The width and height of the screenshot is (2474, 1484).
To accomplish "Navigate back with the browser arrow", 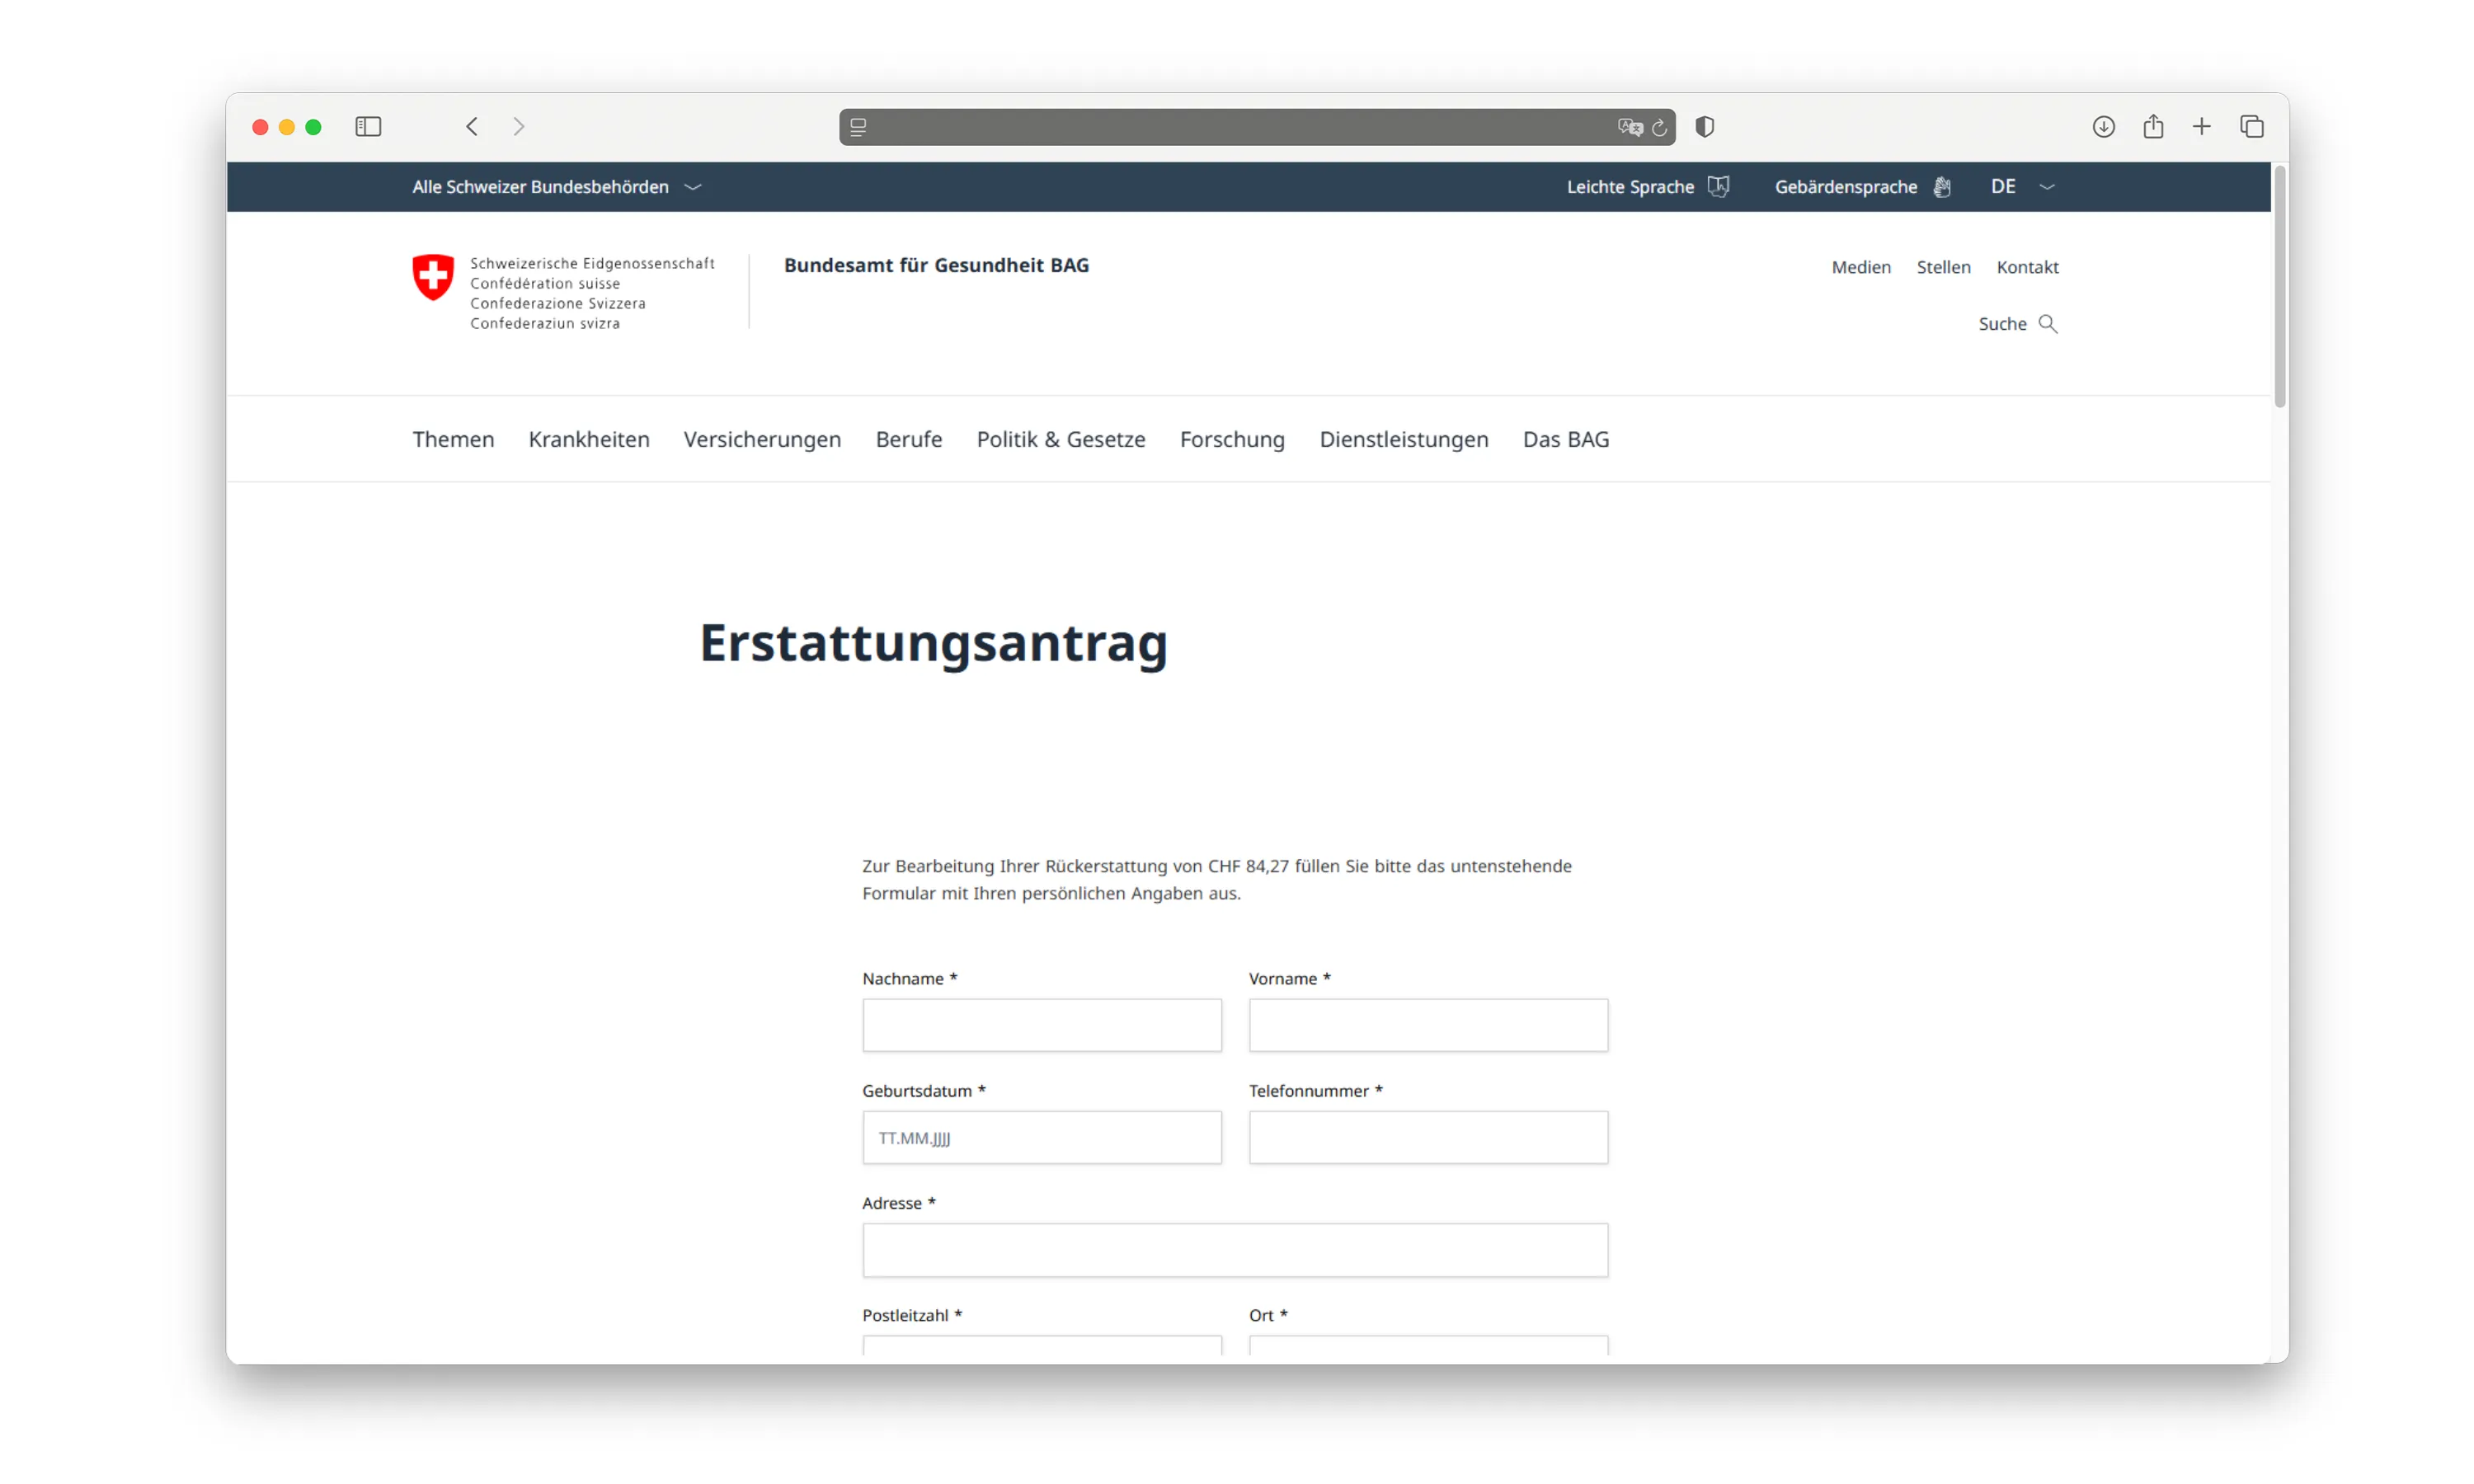I will coord(472,126).
